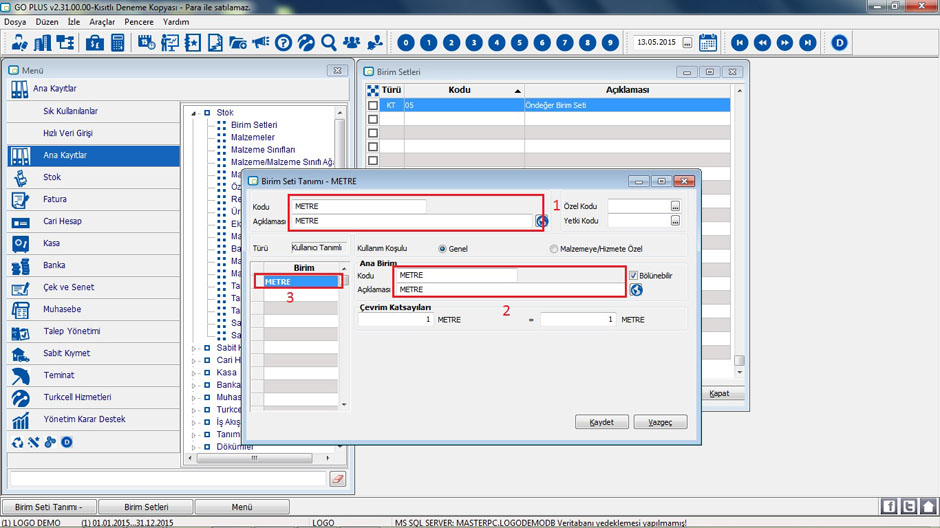
Task: Select the Genel radio button
Action: click(x=442, y=249)
